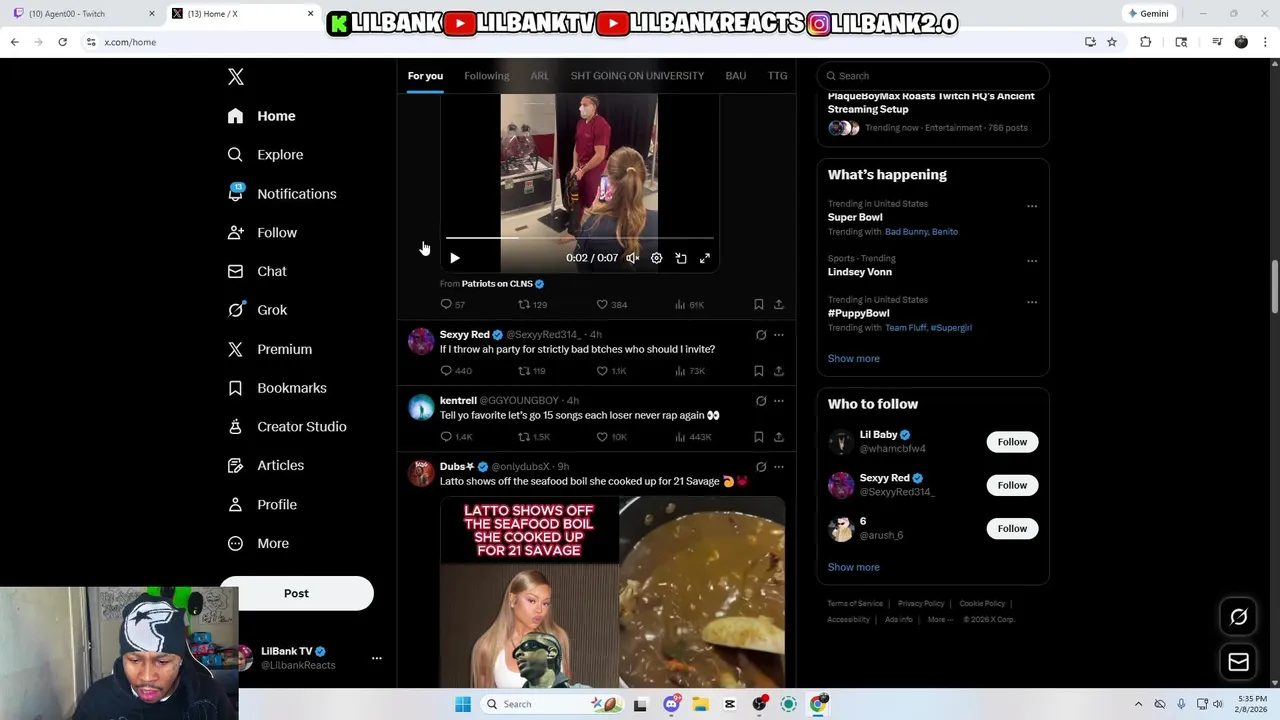Open more options on Sexyy Red post
Image resolution: width=1280 pixels, height=720 pixels.
pos(779,335)
